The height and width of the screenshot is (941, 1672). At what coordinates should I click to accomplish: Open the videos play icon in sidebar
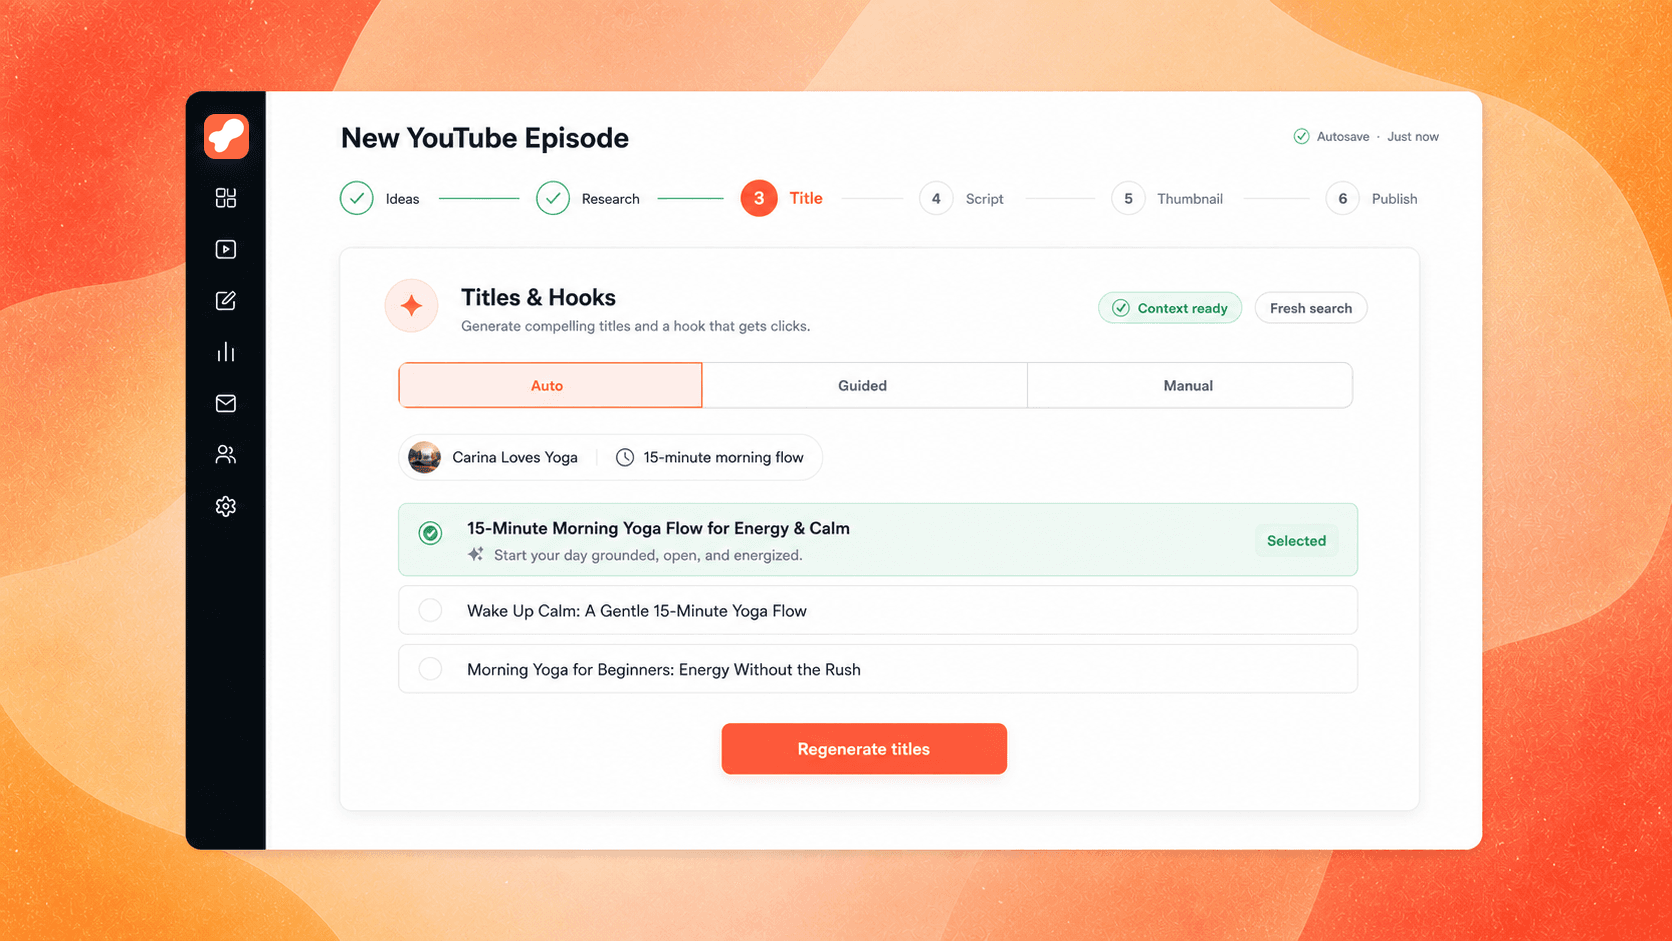coord(226,249)
